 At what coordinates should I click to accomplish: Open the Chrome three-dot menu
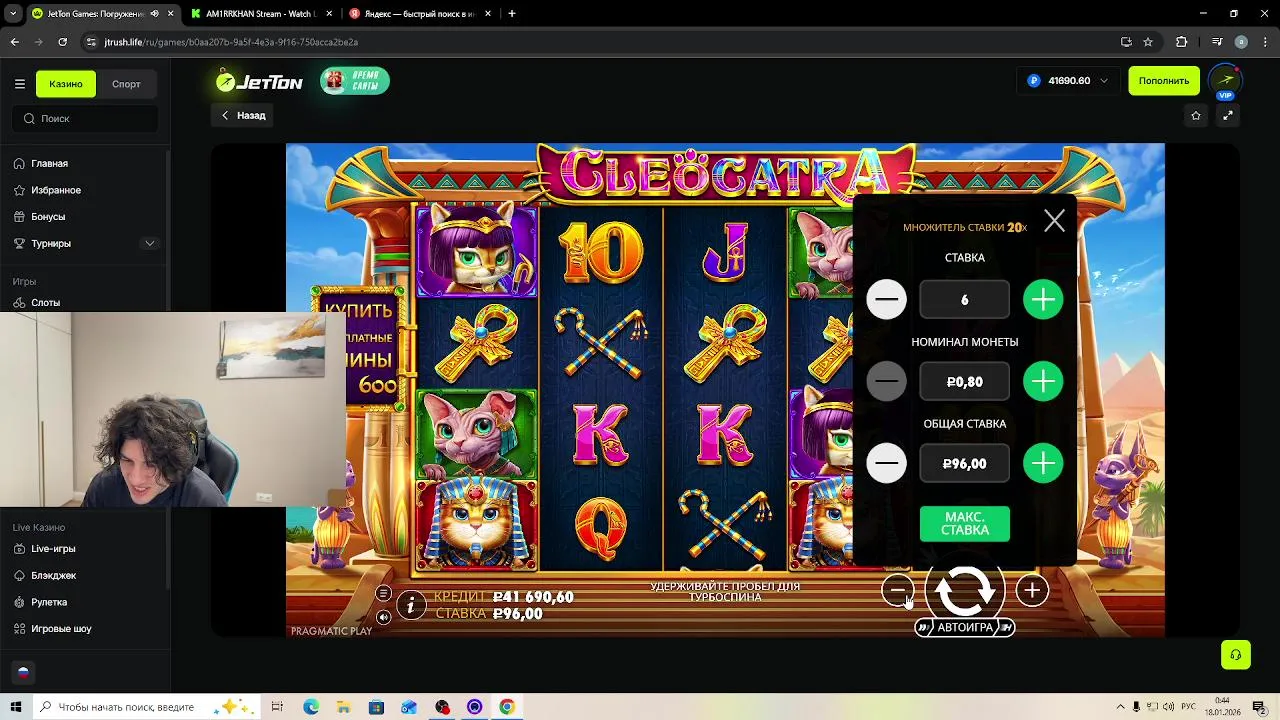[1265, 42]
